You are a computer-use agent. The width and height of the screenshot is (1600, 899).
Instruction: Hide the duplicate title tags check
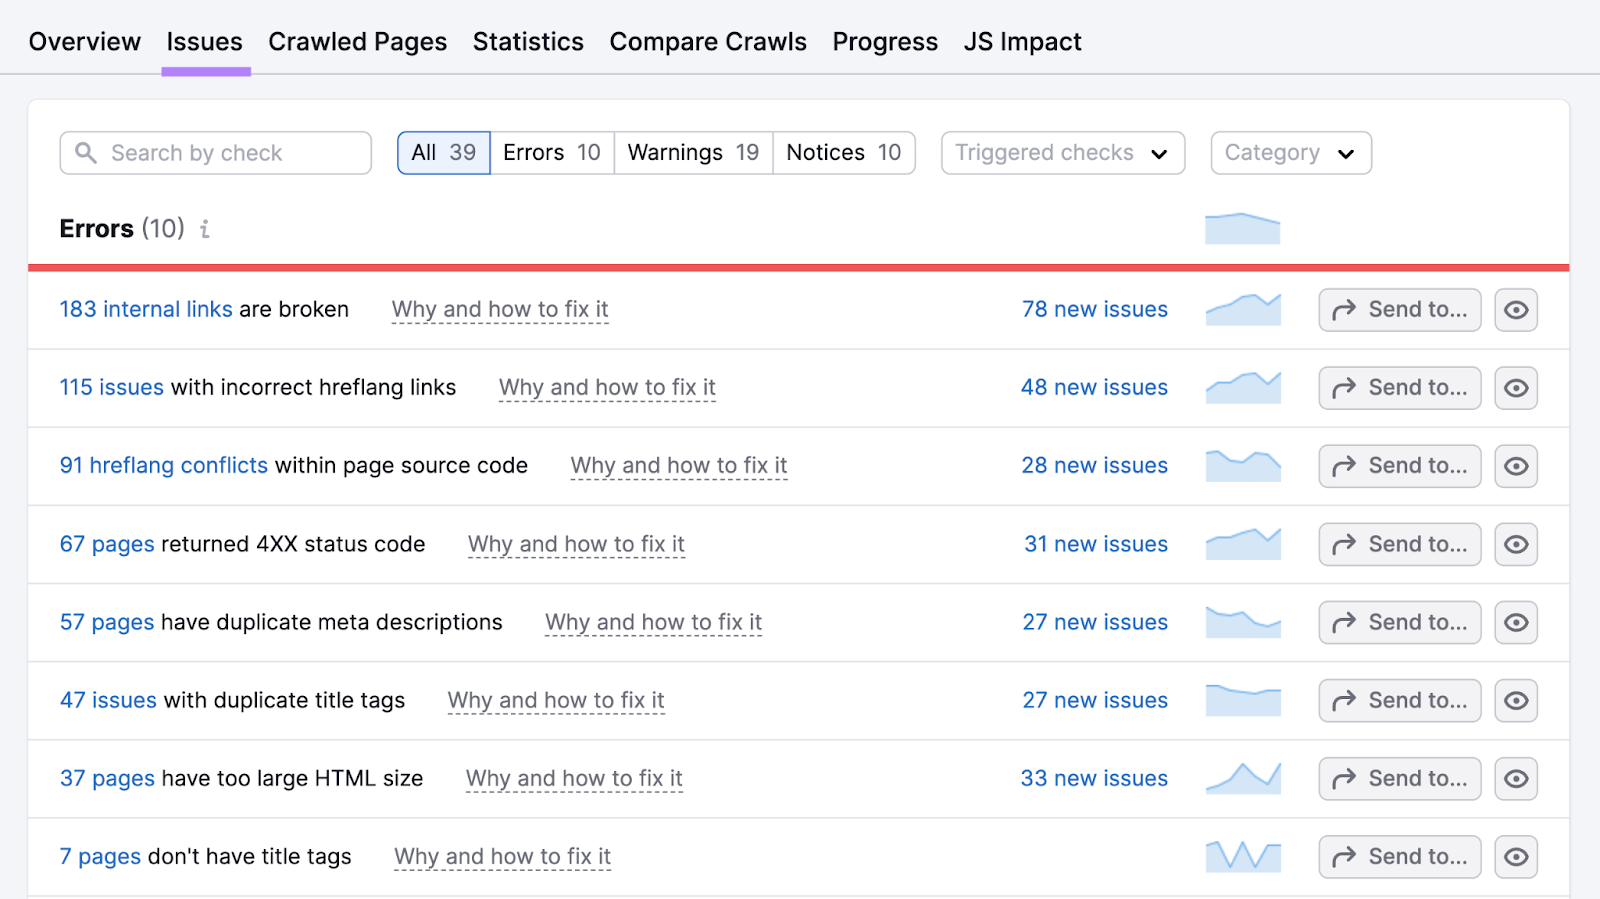pyautogui.click(x=1515, y=700)
